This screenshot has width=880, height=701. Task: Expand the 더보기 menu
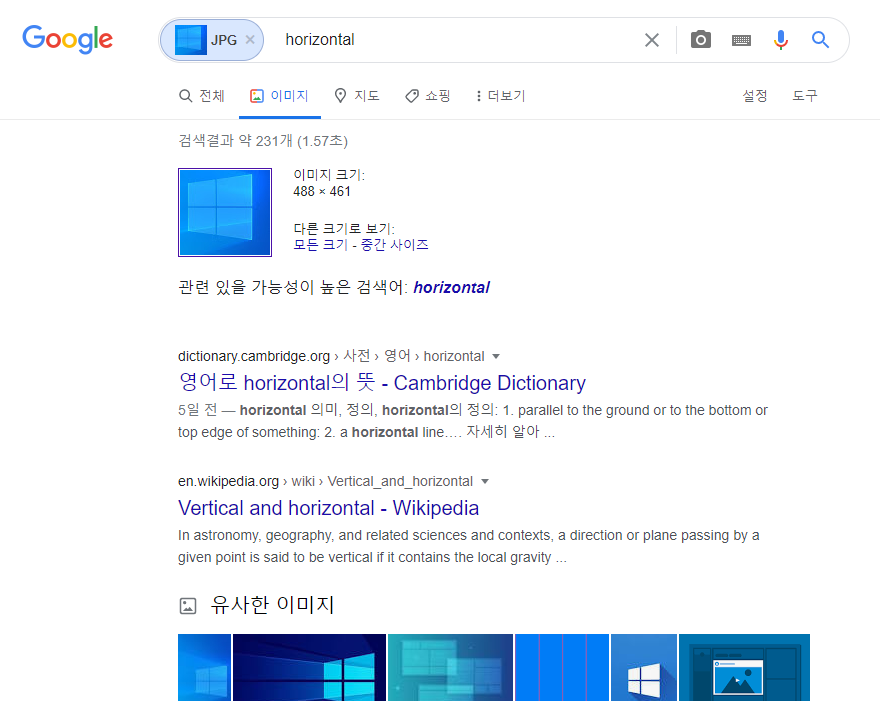click(501, 96)
